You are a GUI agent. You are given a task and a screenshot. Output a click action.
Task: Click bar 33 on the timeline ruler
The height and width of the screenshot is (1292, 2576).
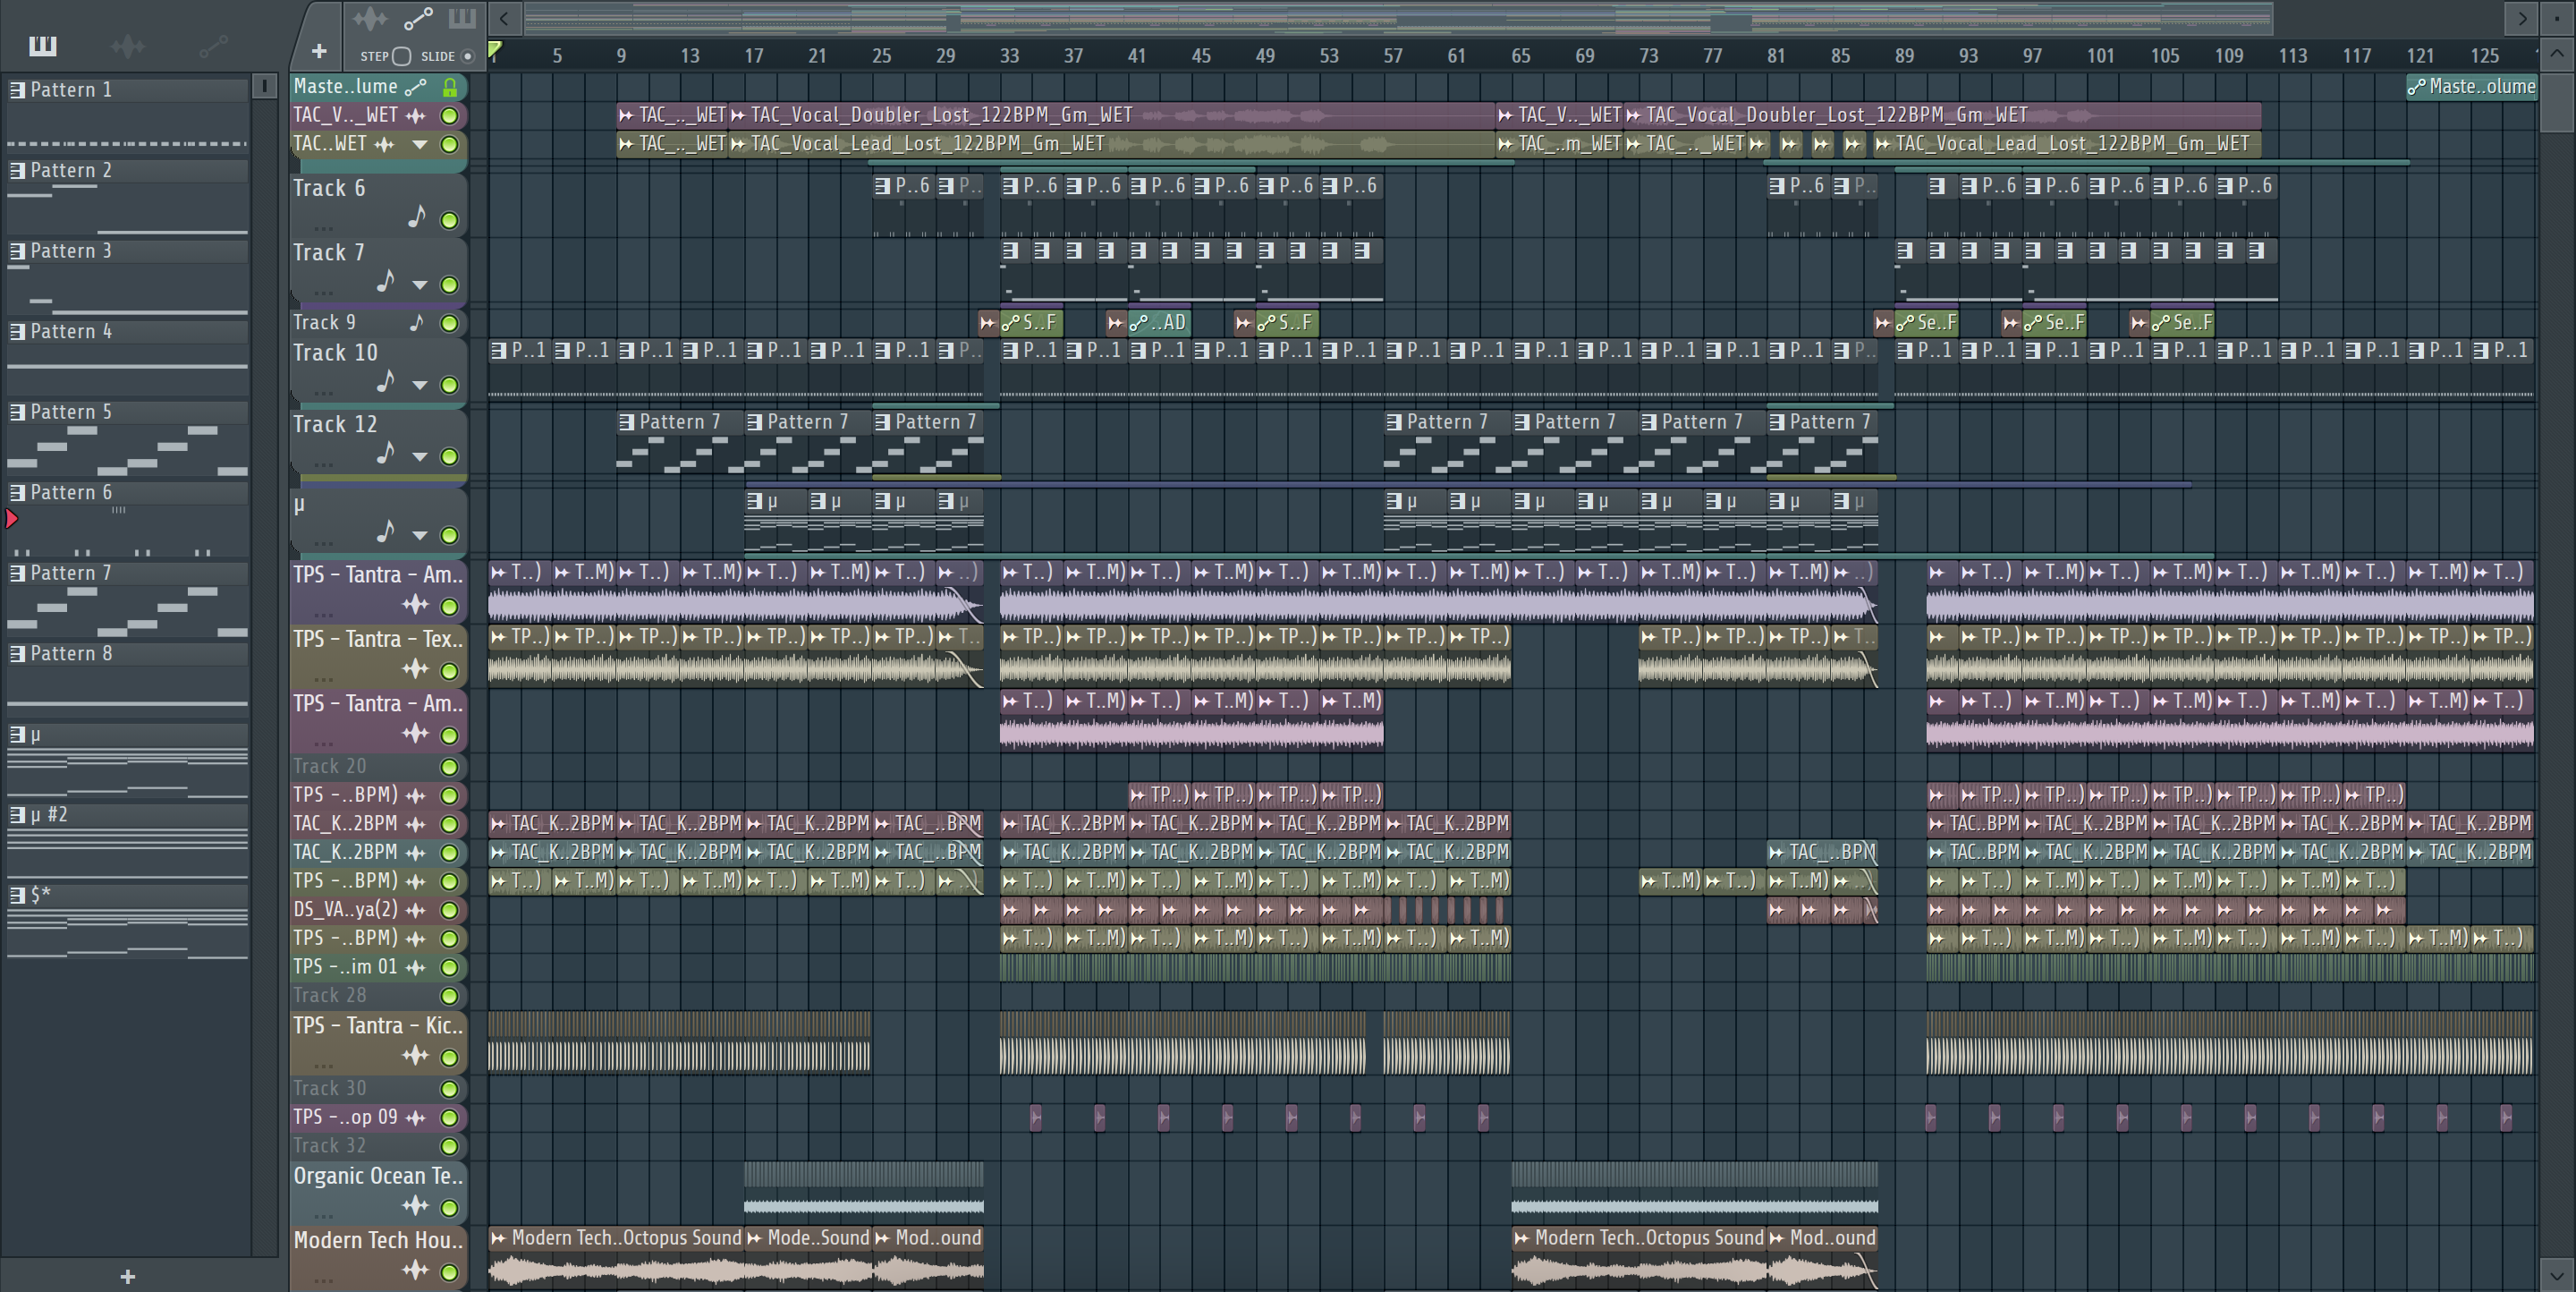pos(1009,56)
